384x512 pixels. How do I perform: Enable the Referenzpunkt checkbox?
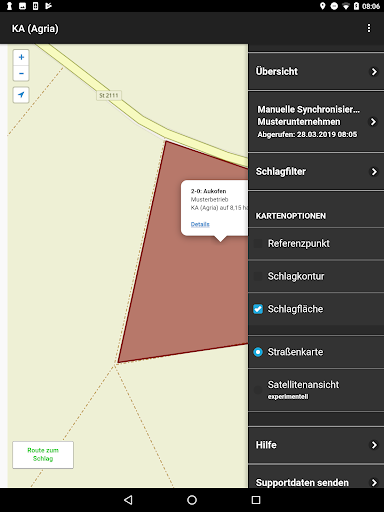tap(258, 244)
